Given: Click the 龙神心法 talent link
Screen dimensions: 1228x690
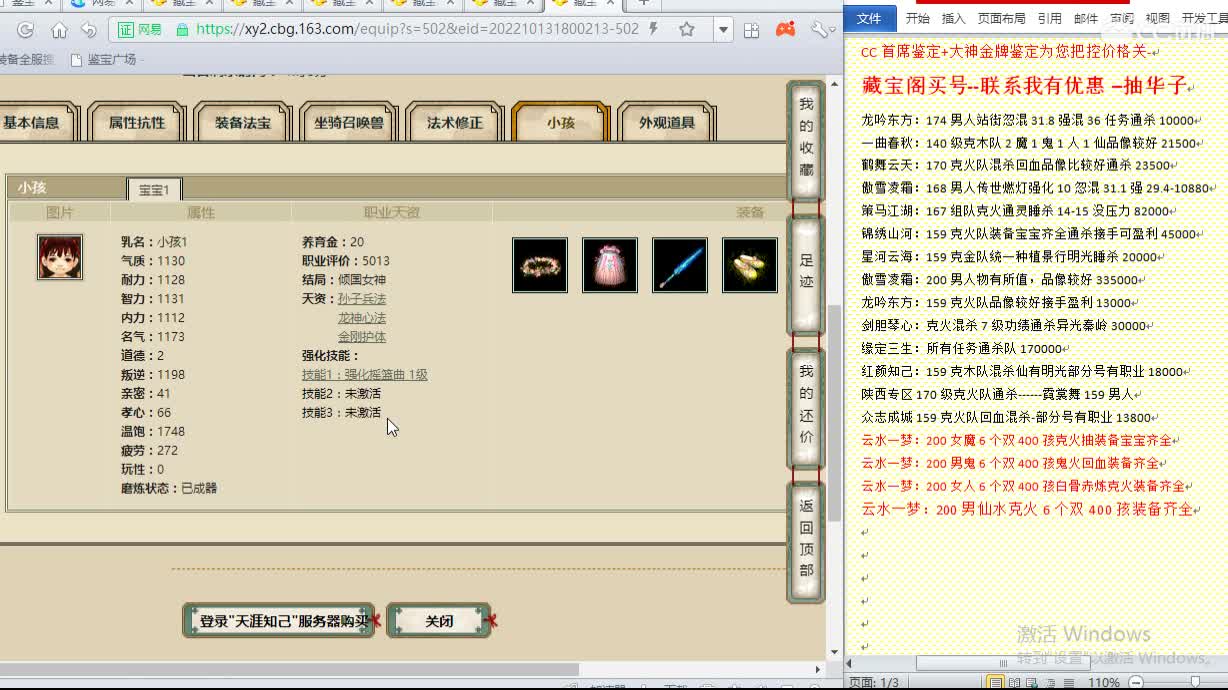Looking at the screenshot, I should pyautogui.click(x=361, y=318).
